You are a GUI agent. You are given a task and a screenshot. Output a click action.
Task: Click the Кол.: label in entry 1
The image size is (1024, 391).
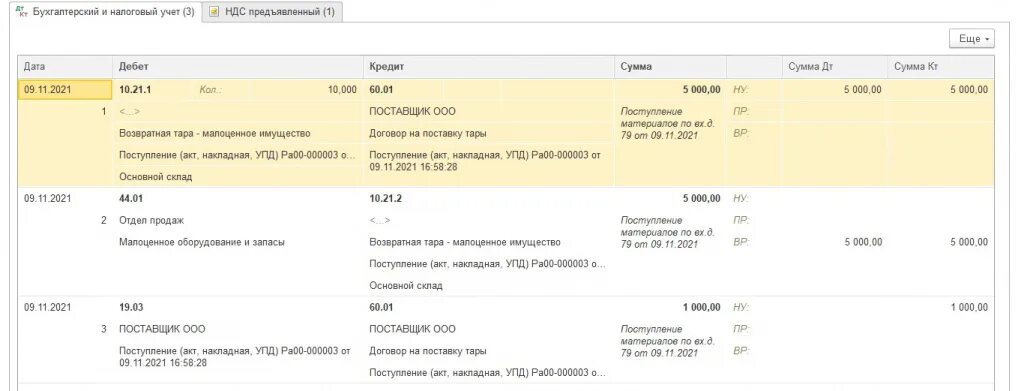click(211, 89)
